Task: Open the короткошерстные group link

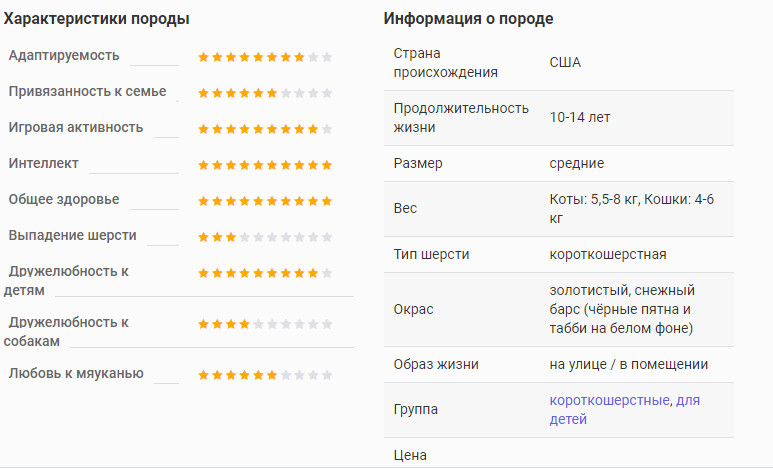Action: click(609, 400)
